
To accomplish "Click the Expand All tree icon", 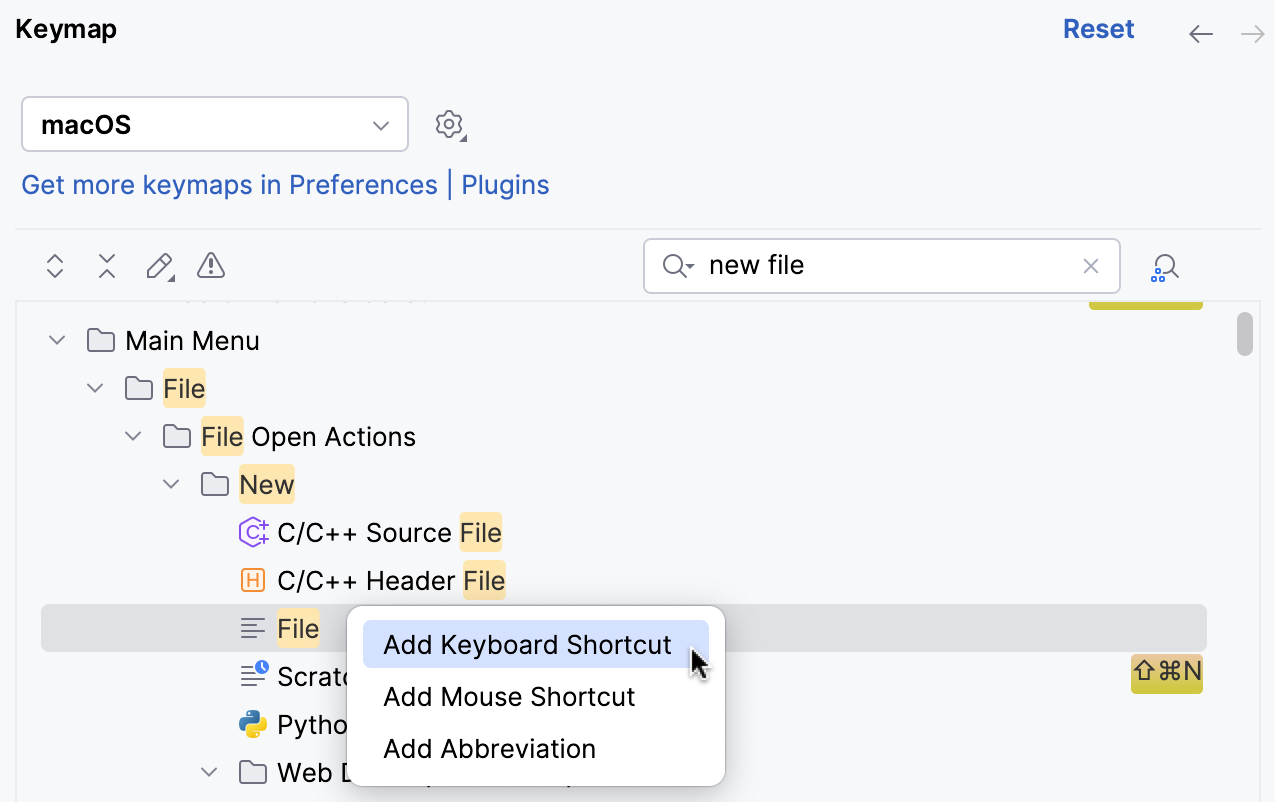I will pos(54,266).
